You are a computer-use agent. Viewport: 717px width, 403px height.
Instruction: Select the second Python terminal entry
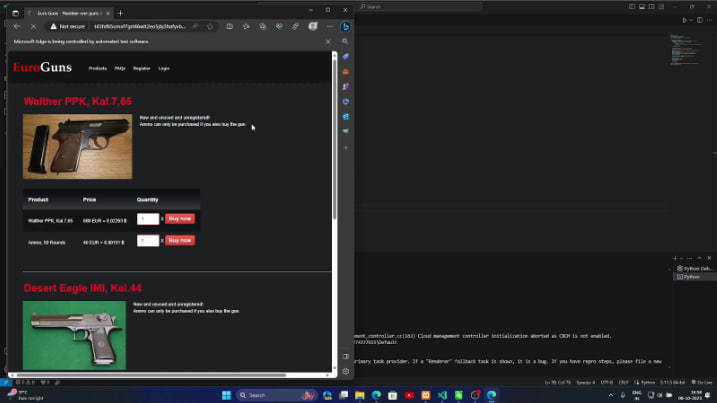tap(694, 277)
